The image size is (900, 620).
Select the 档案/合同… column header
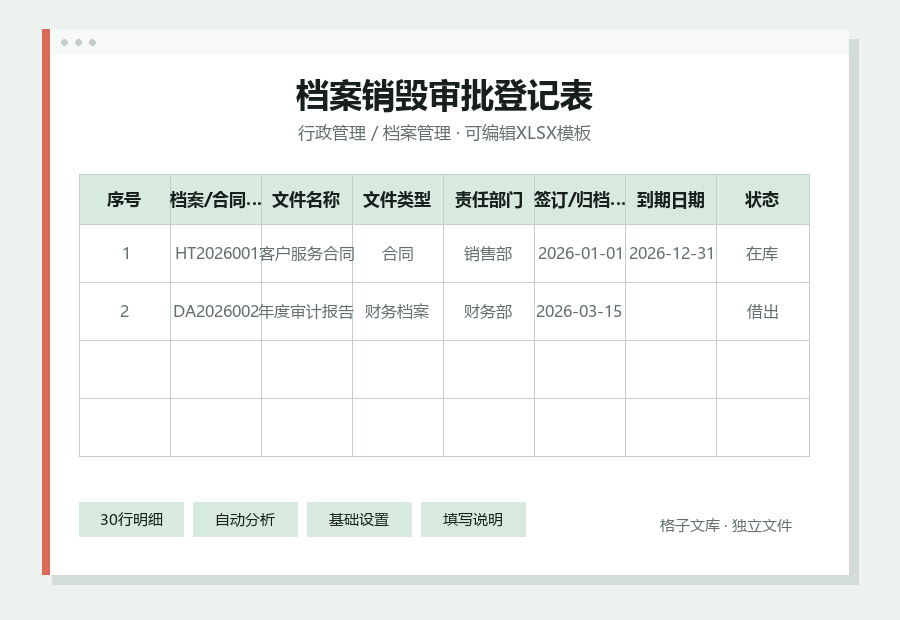tap(216, 200)
